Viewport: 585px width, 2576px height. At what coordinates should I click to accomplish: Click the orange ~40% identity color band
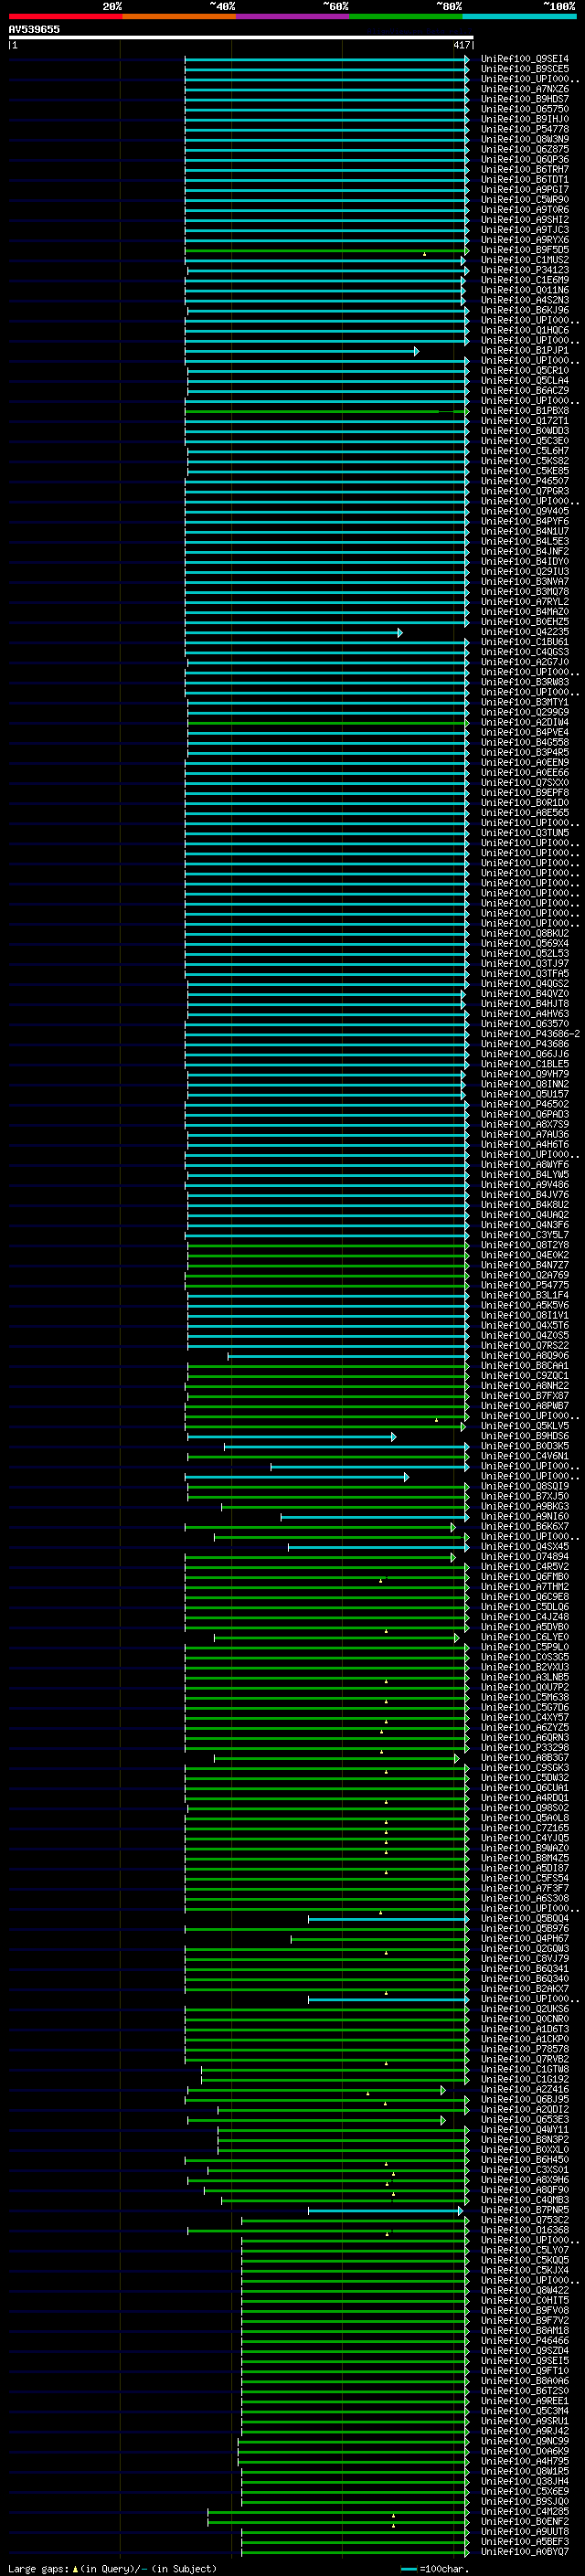pyautogui.click(x=179, y=16)
